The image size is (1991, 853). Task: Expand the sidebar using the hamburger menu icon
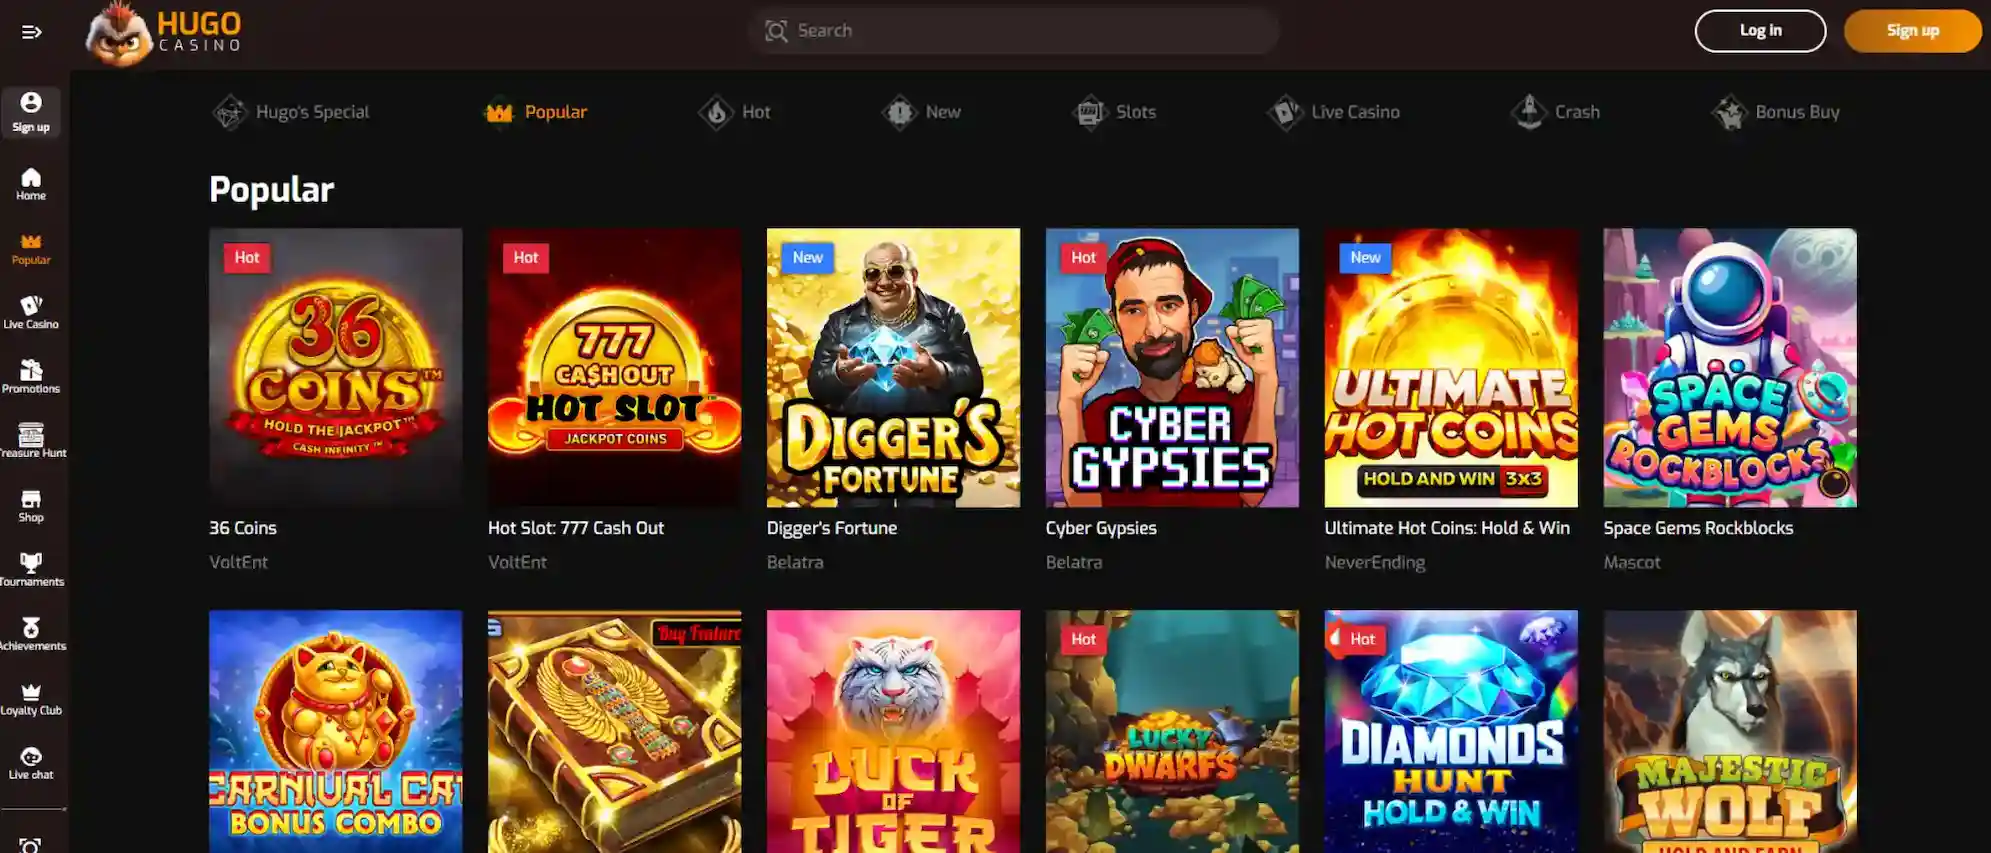pos(32,32)
